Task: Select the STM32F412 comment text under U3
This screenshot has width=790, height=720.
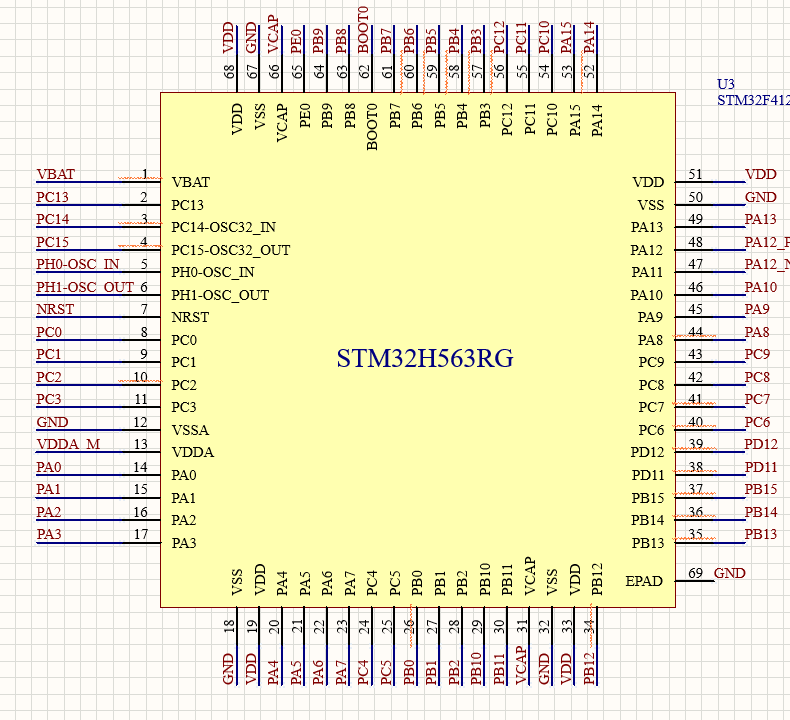Action: (753, 100)
